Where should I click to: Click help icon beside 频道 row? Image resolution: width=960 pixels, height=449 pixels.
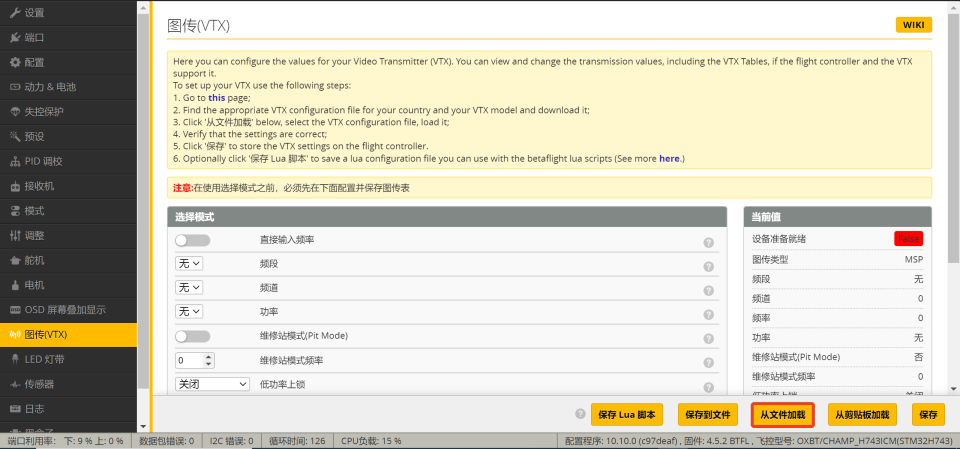(708, 289)
